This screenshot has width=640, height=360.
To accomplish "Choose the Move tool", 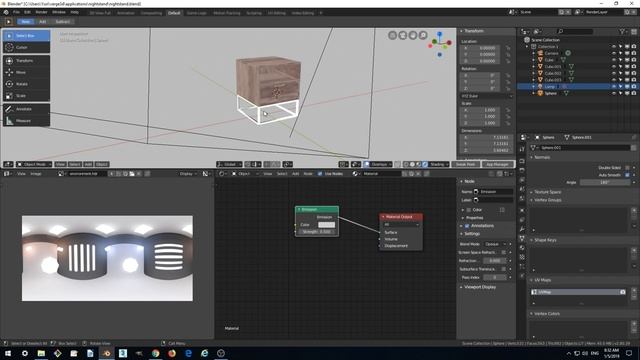I will click(27, 72).
